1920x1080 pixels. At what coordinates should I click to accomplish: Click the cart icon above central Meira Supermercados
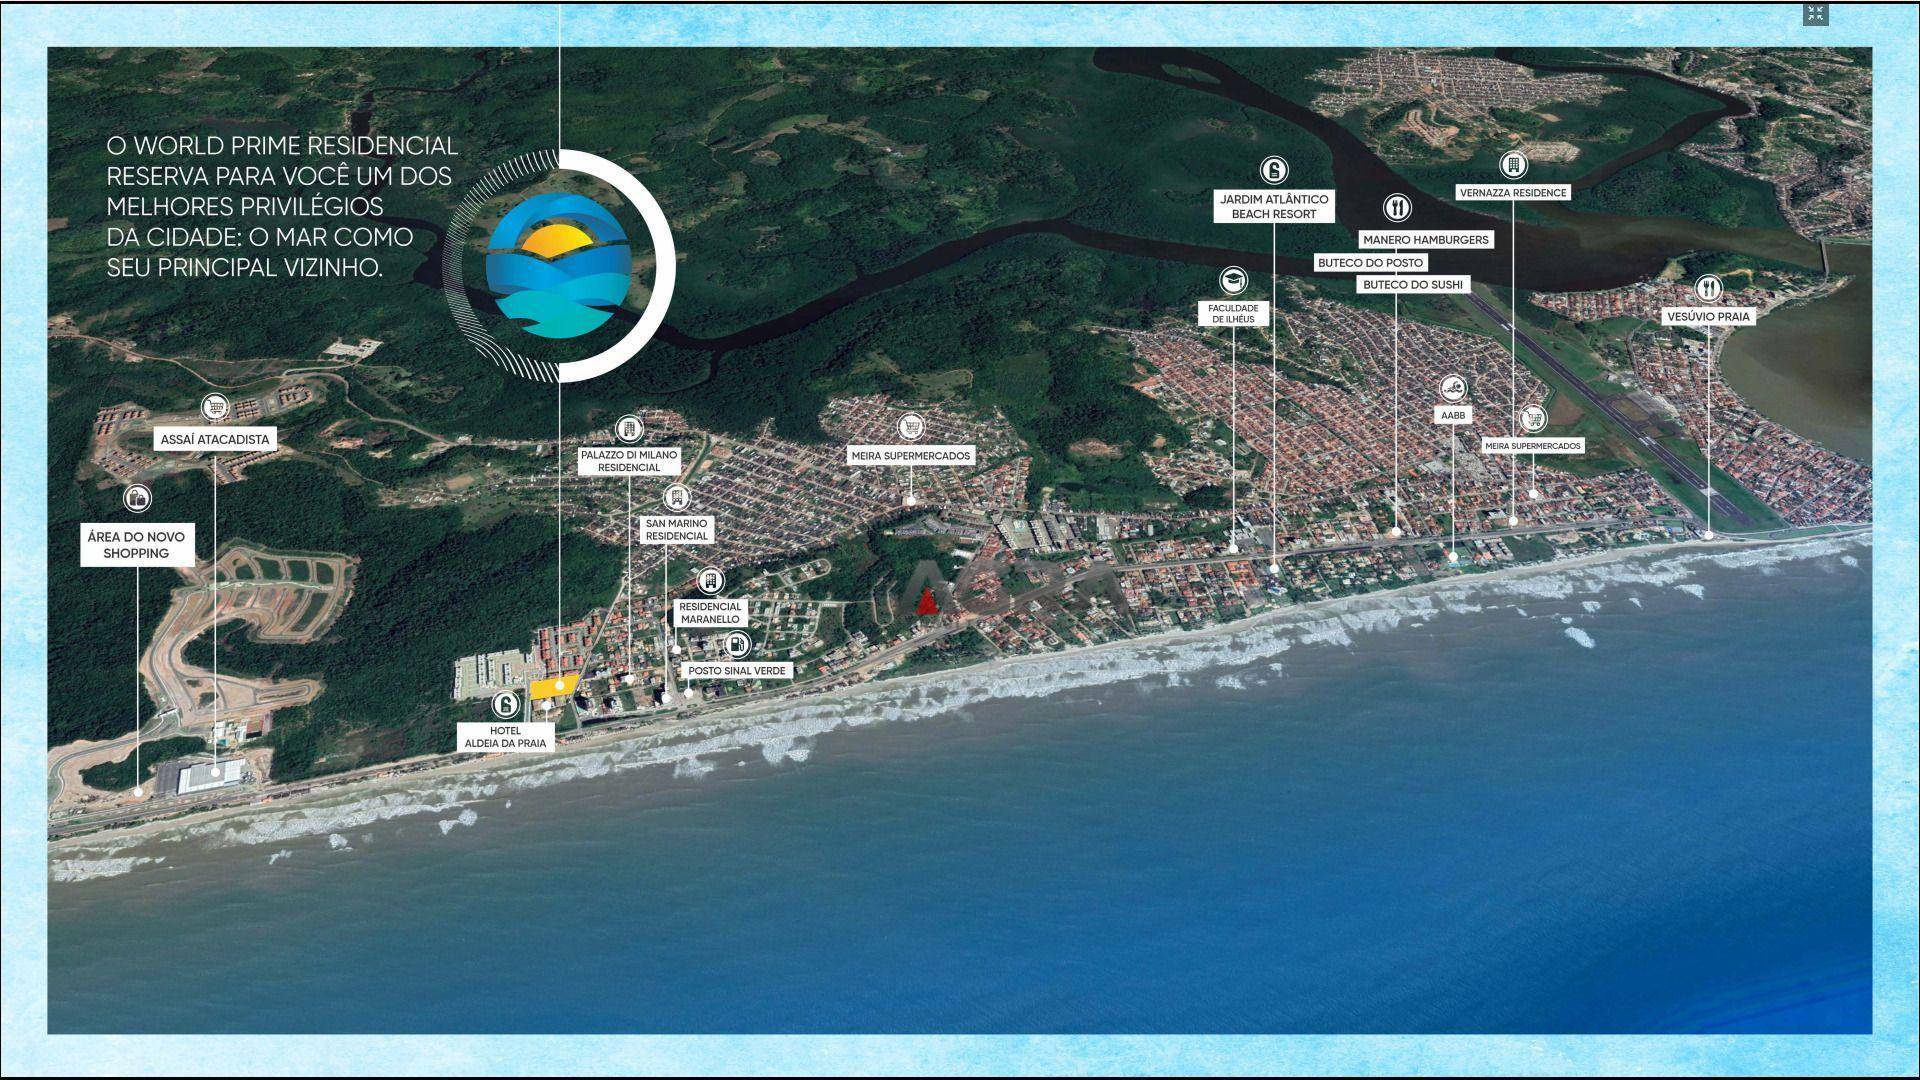coord(910,428)
